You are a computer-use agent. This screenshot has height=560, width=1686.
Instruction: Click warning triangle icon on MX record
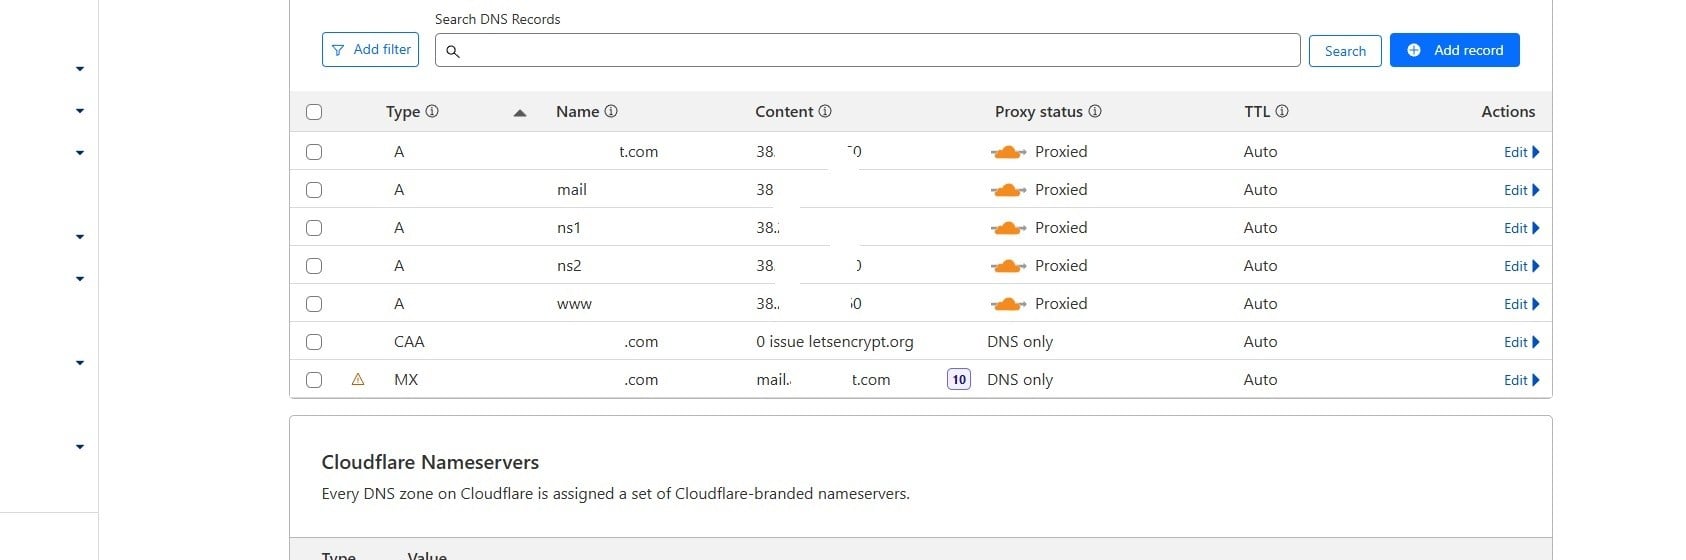(358, 380)
